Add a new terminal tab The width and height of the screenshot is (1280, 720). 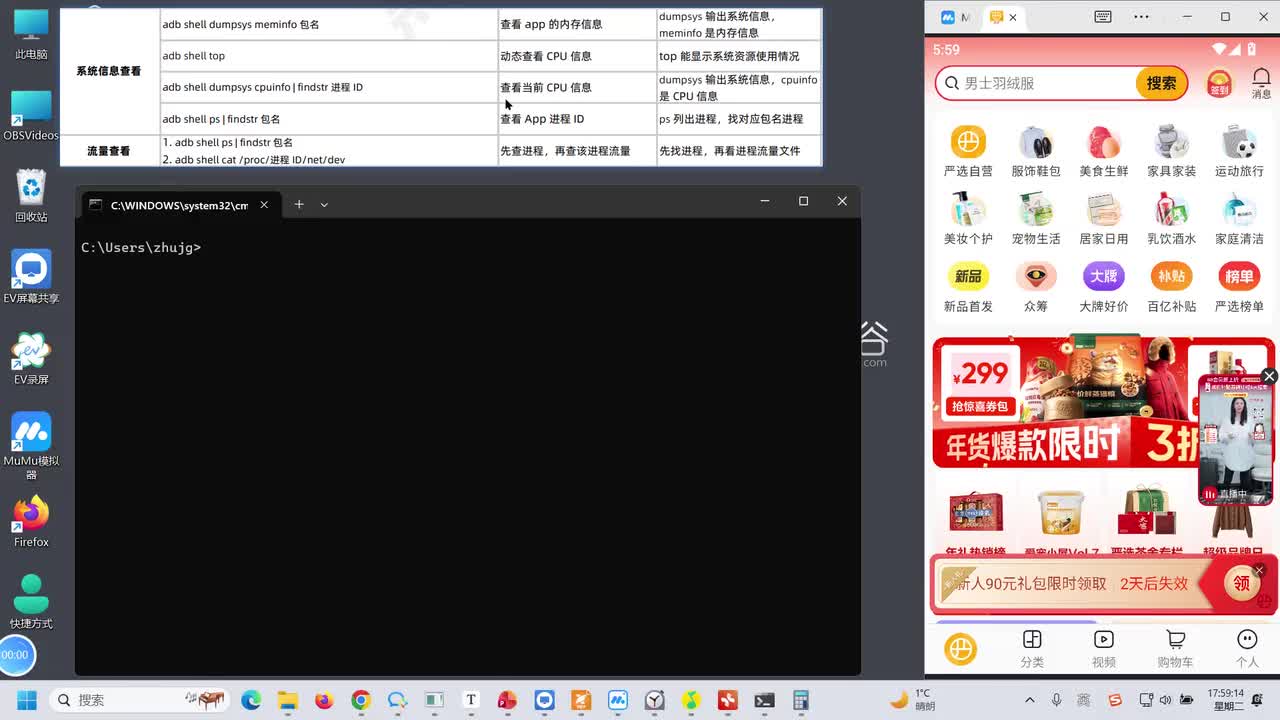[298, 204]
